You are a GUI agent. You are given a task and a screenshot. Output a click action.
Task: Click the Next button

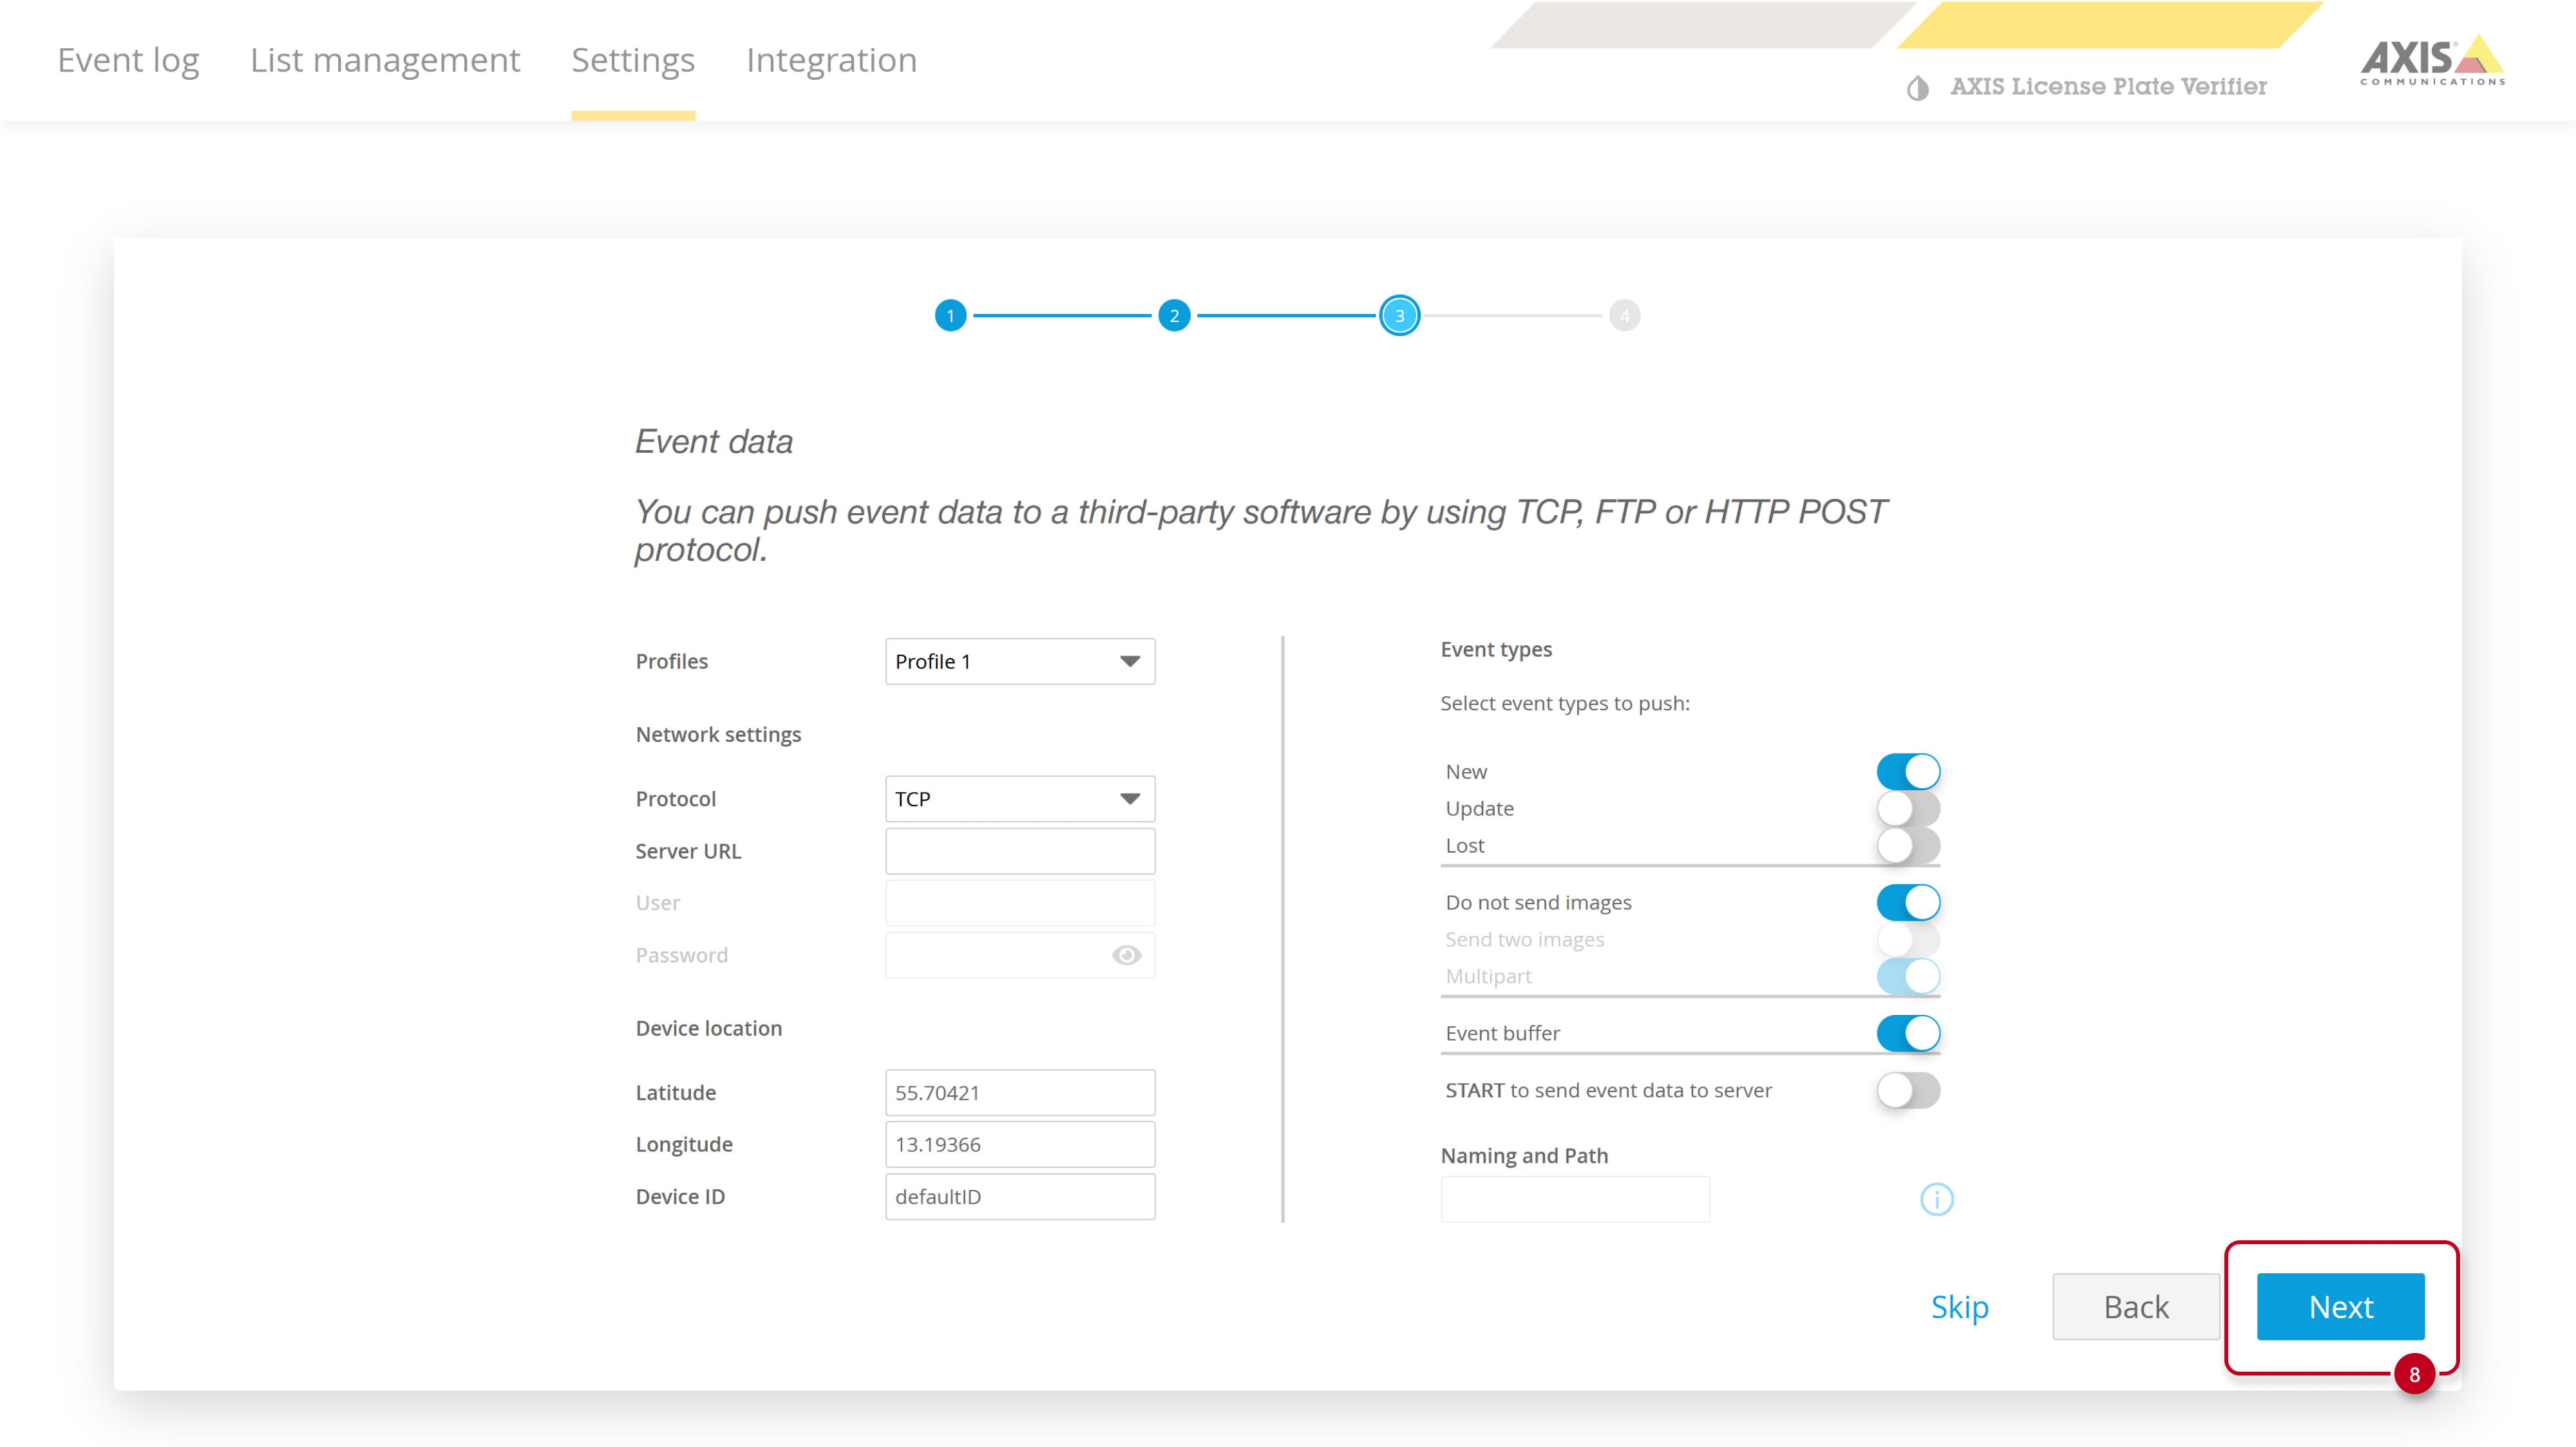(2340, 1306)
